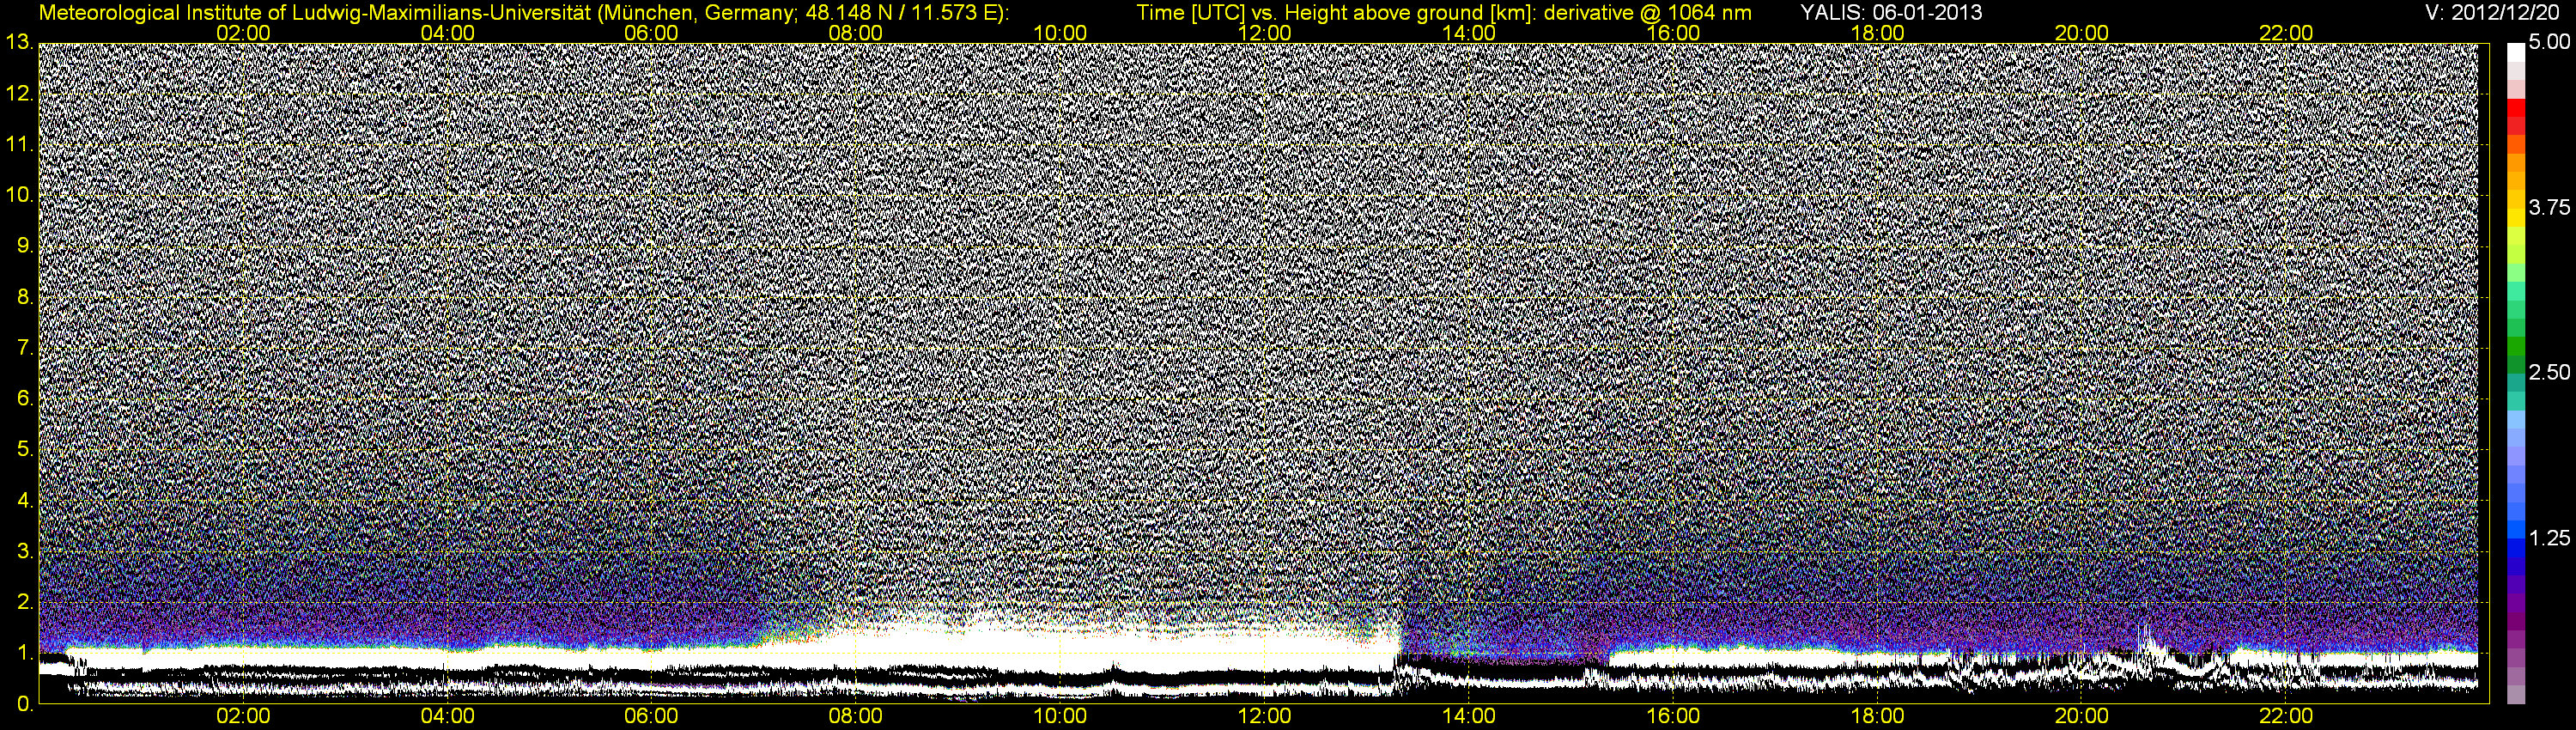Click the 1.25 colorbar value label
2576x730 pixels.
click(x=2548, y=538)
